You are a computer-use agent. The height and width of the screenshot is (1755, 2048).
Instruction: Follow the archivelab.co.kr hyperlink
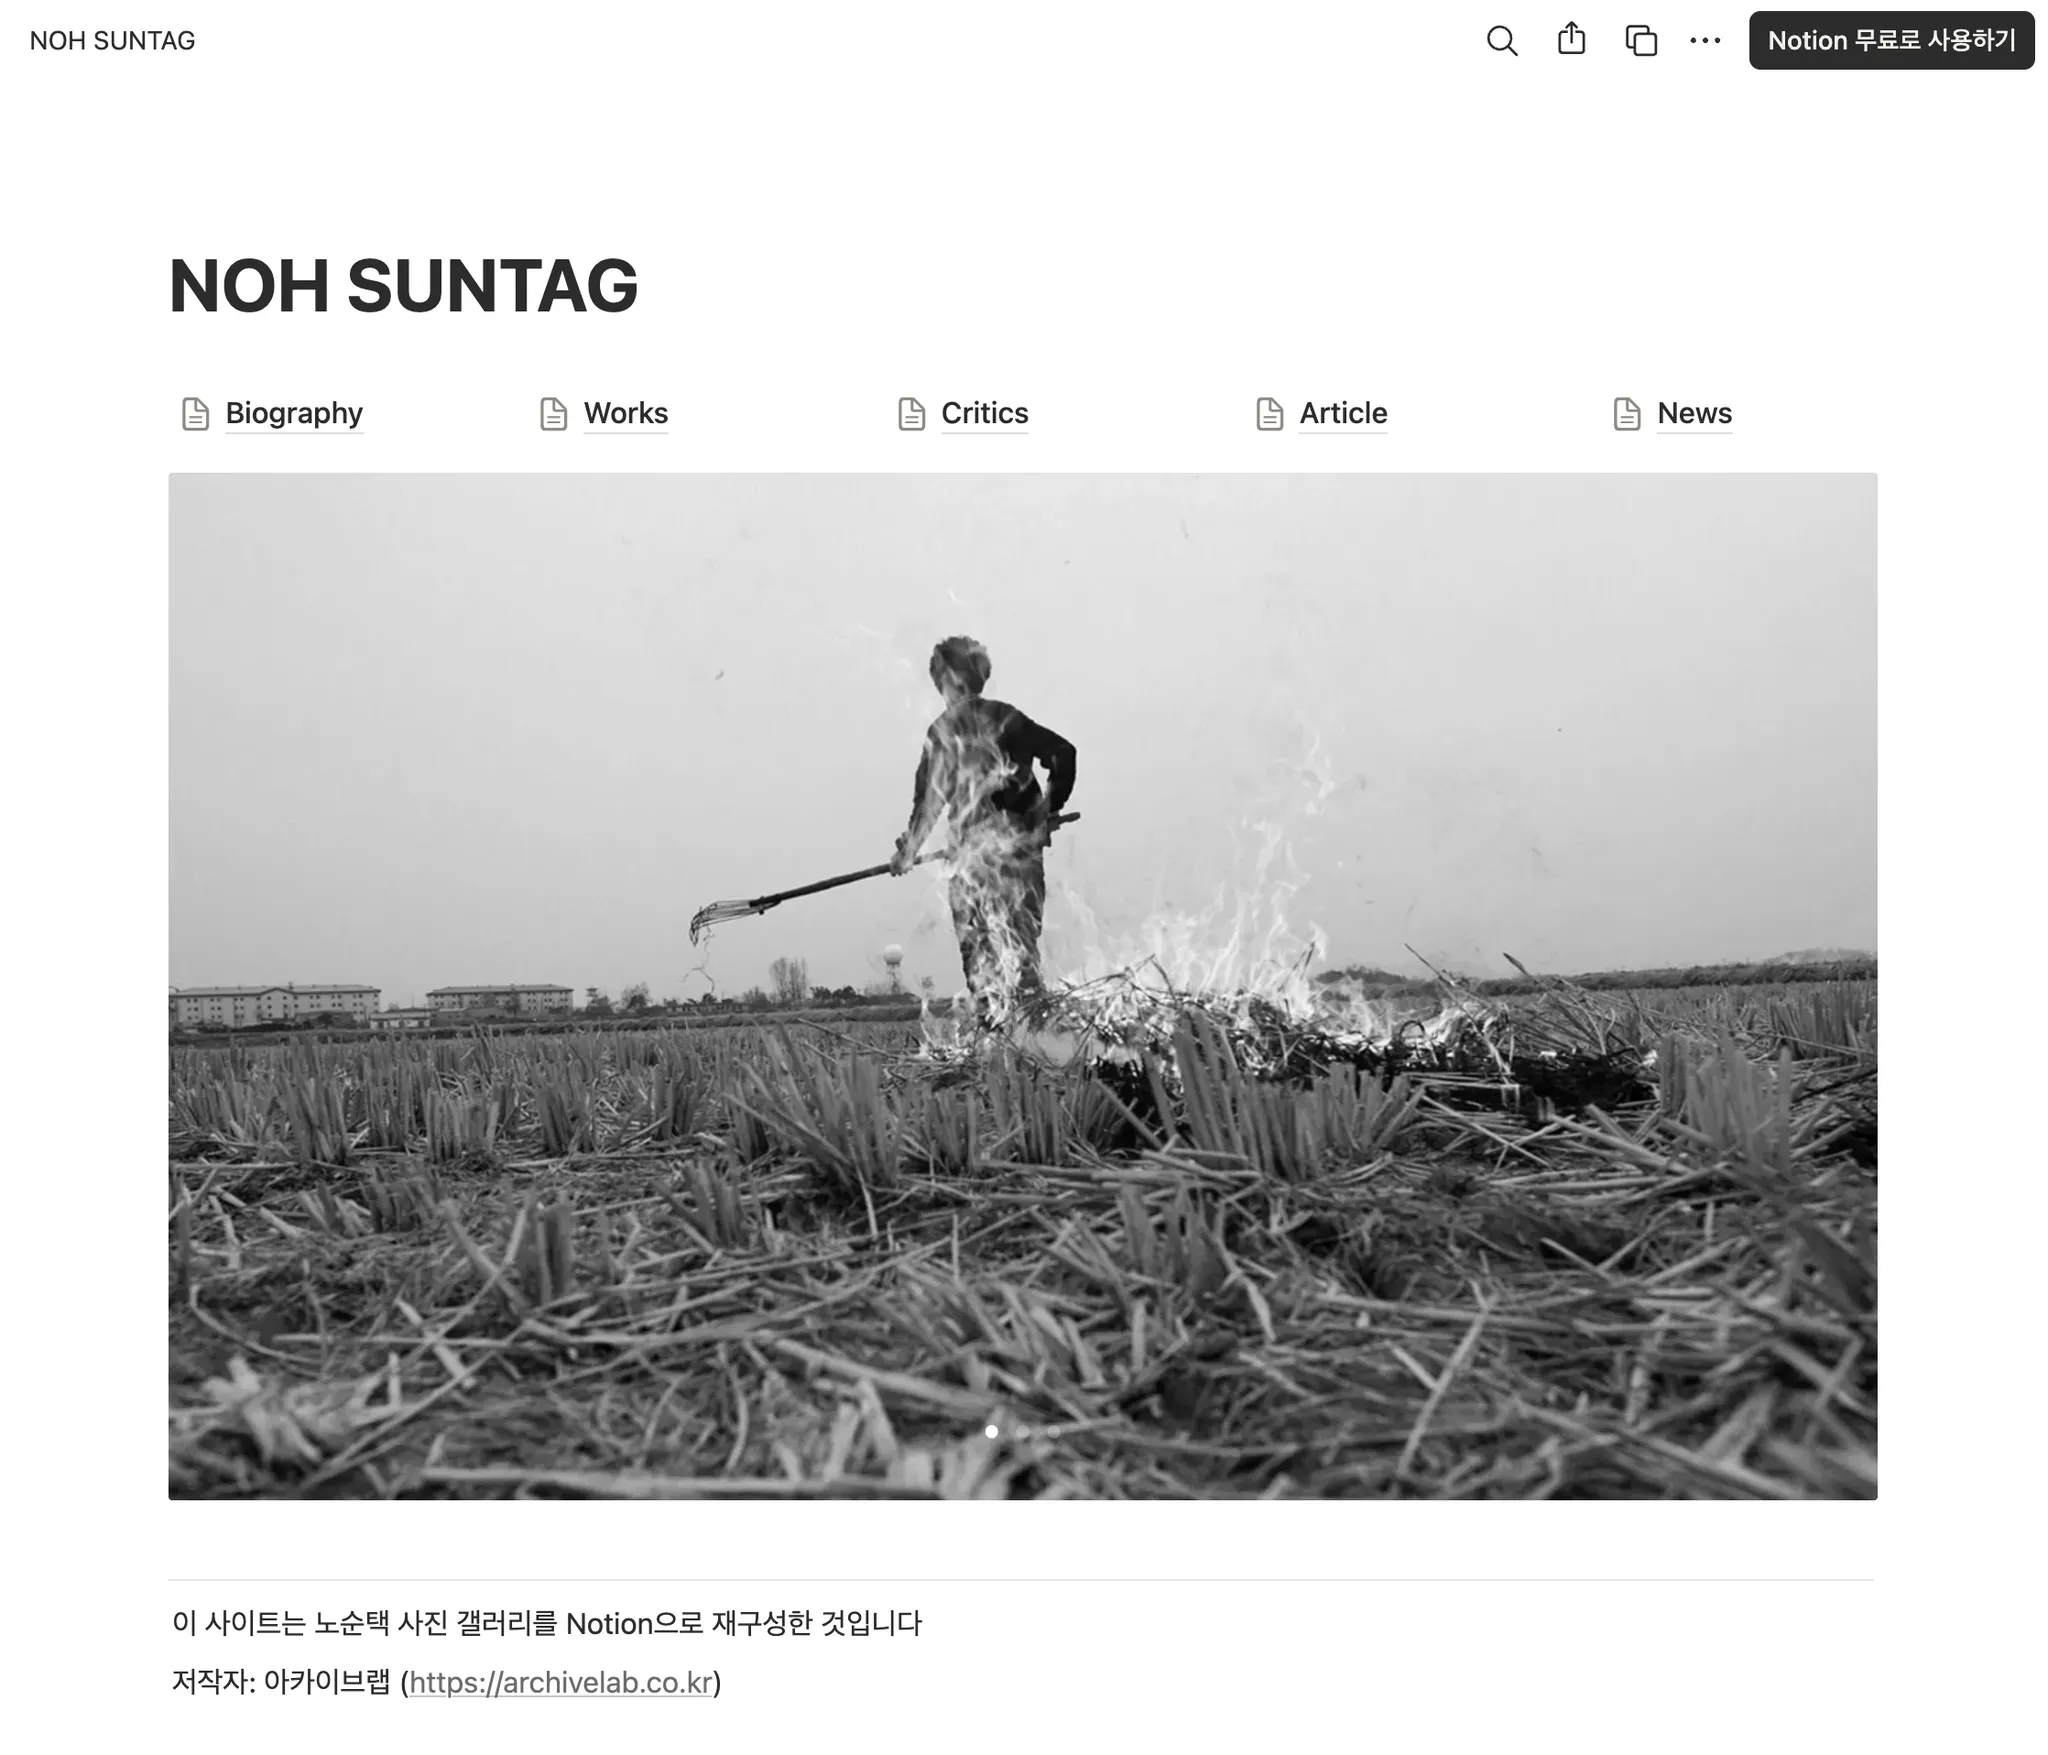[561, 1683]
